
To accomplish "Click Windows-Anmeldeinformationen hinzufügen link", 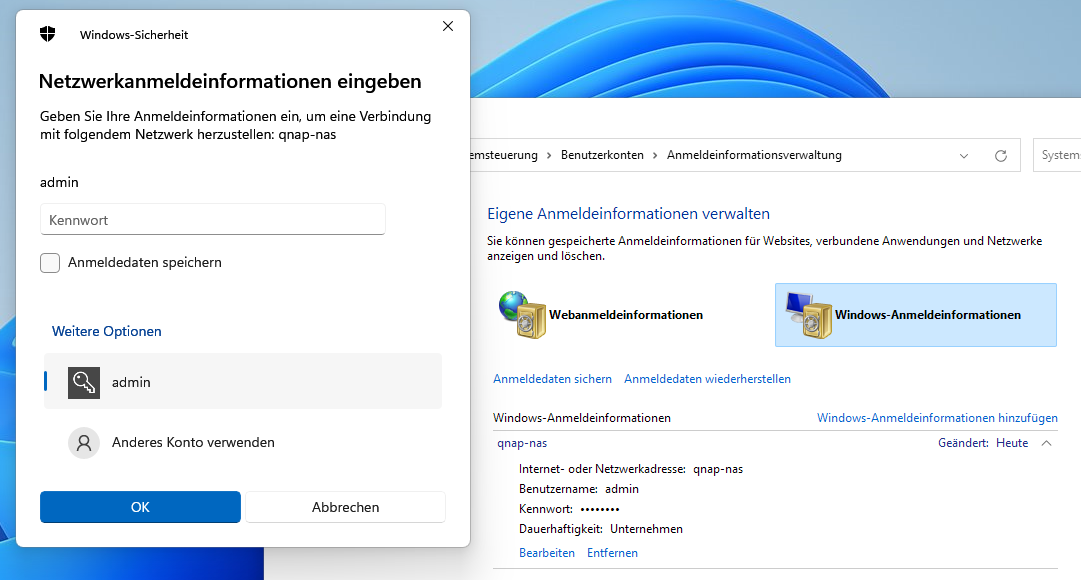I will tap(937, 418).
